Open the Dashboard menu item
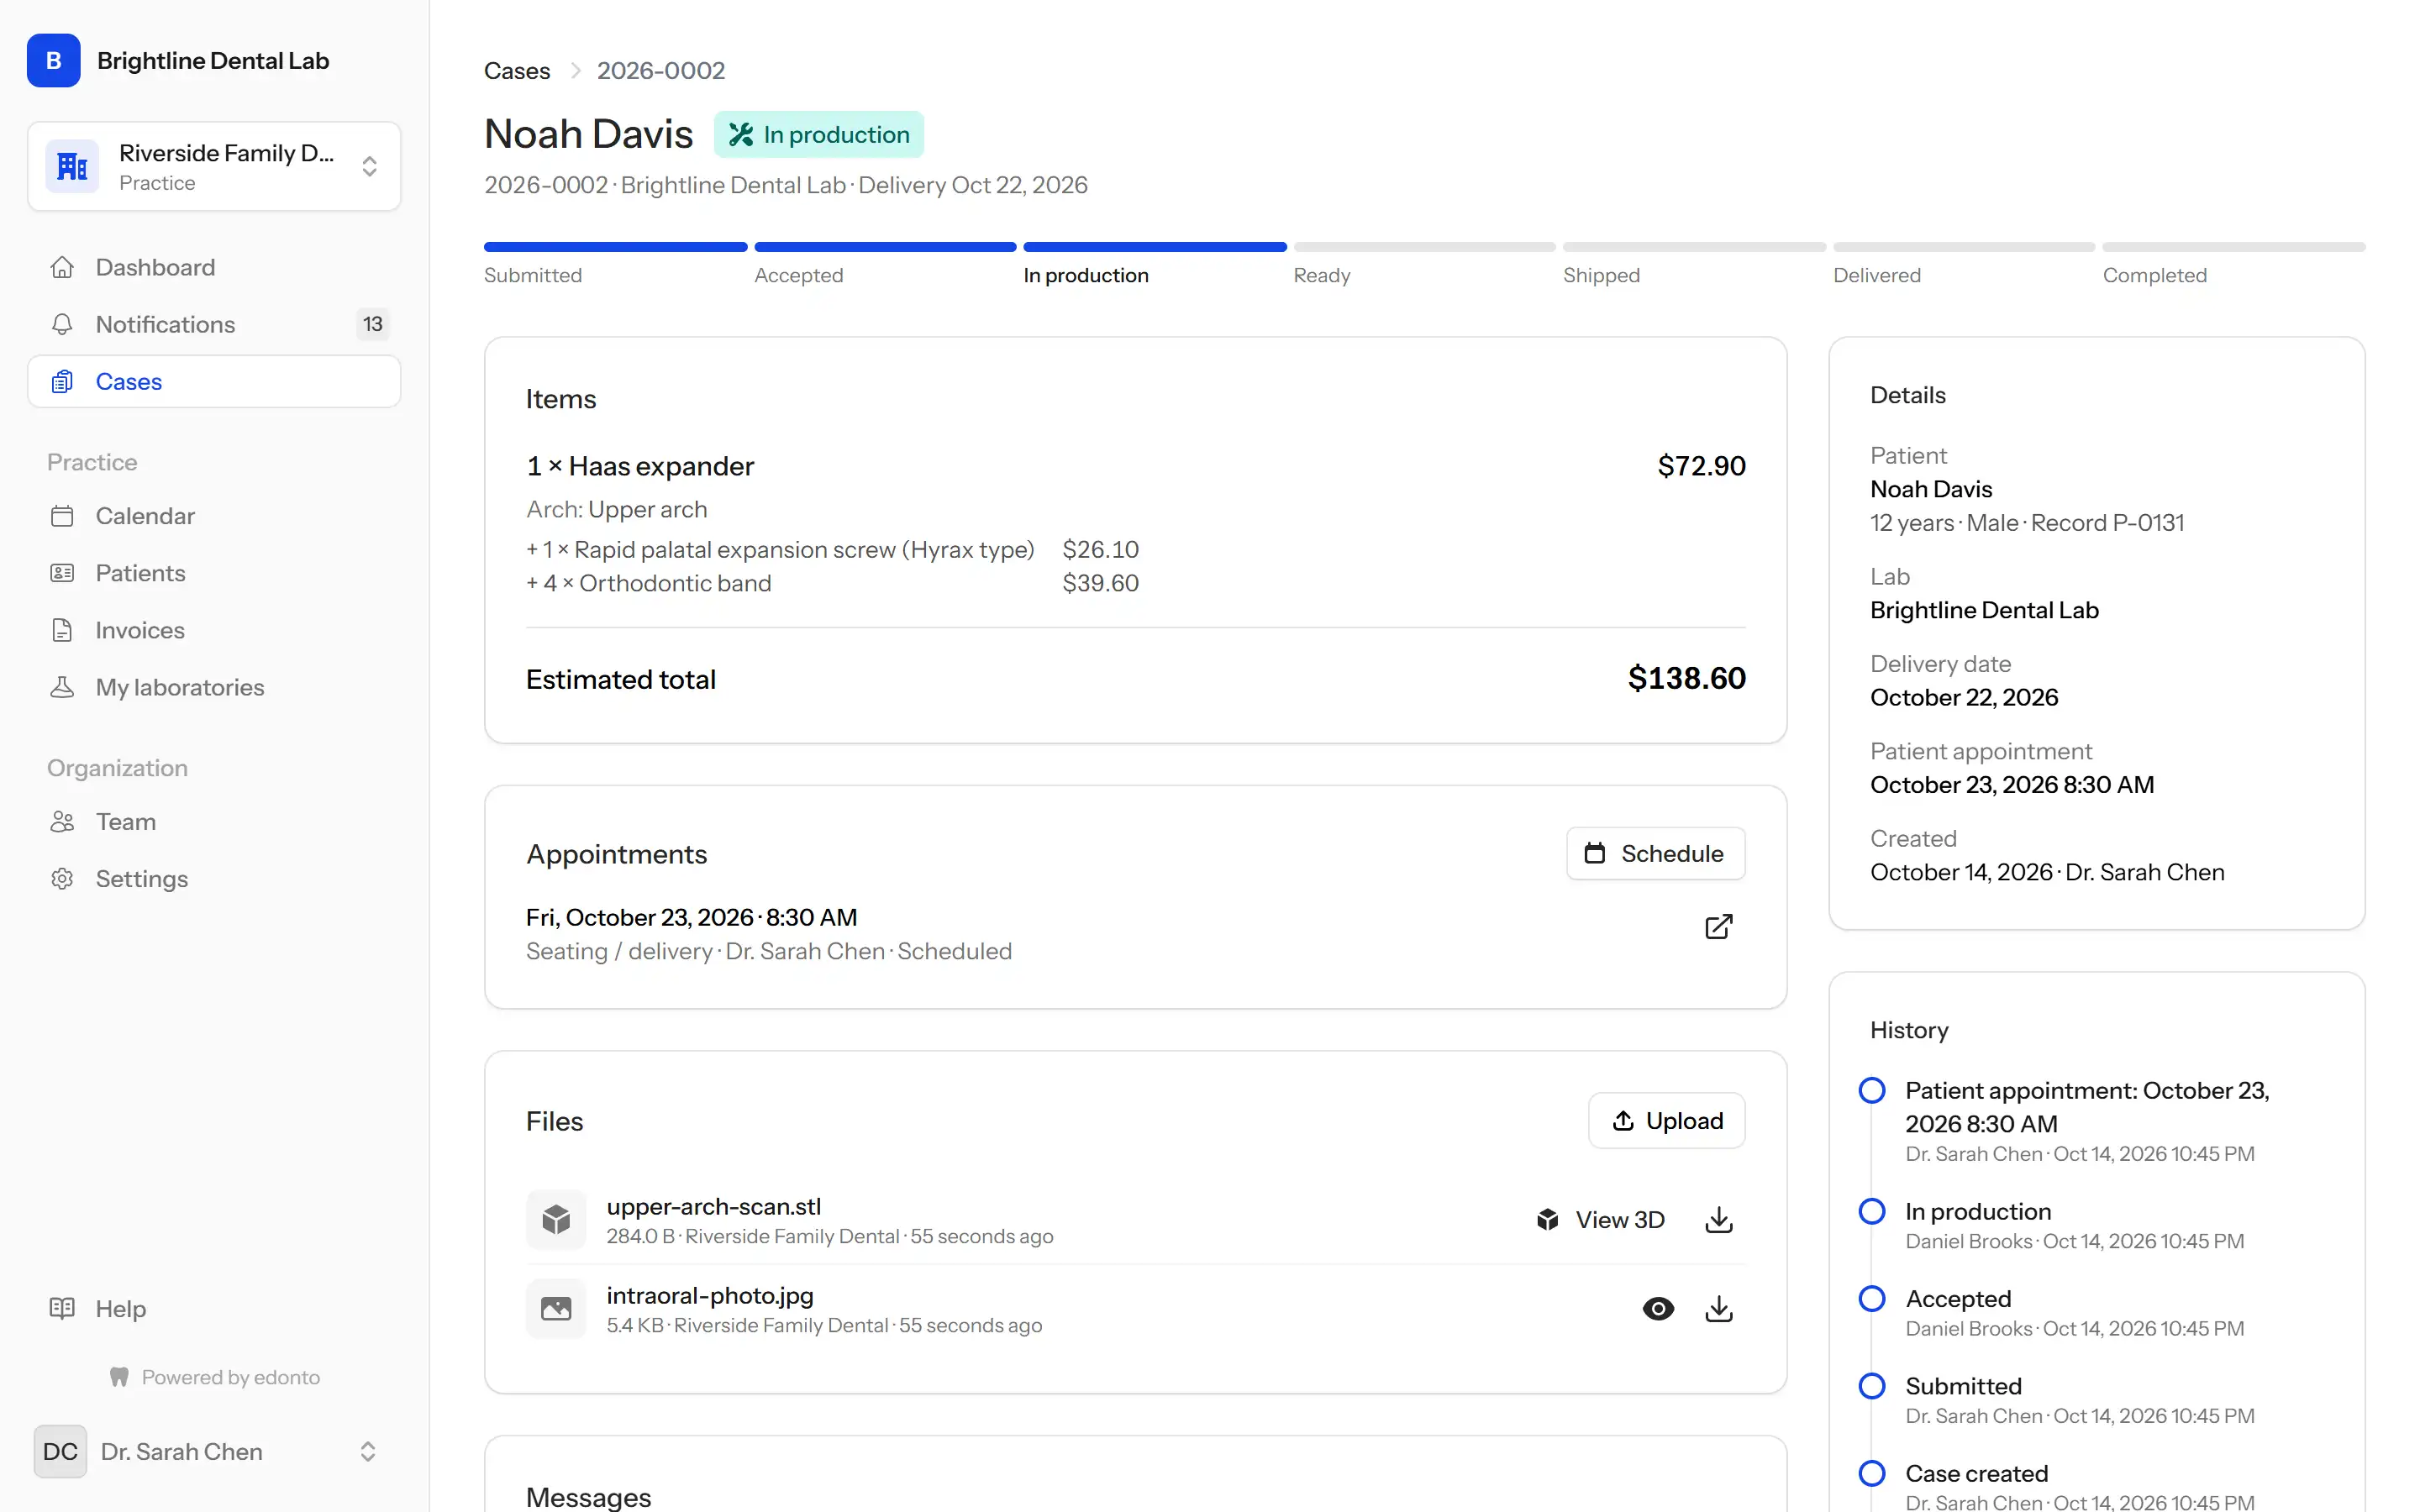 pos(214,267)
